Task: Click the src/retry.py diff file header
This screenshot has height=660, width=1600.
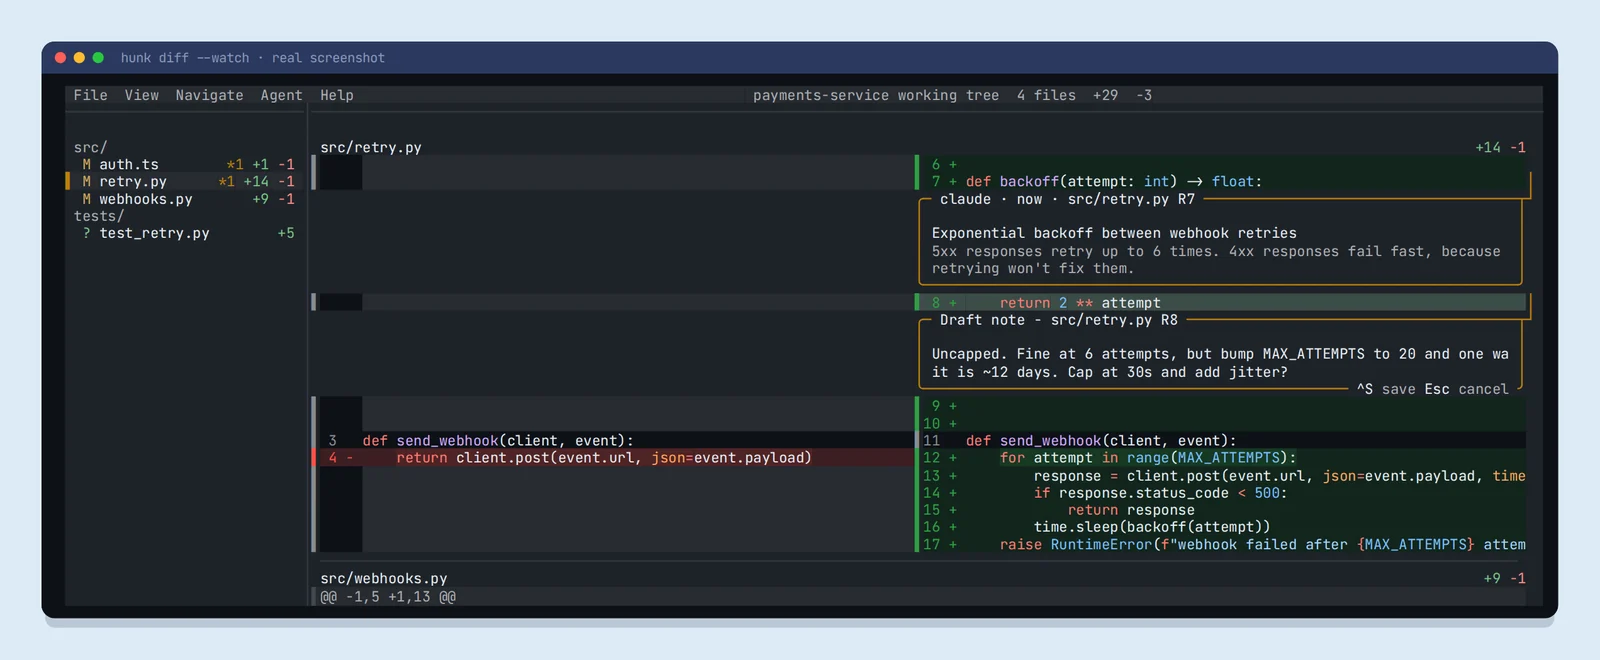Action: tap(371, 147)
